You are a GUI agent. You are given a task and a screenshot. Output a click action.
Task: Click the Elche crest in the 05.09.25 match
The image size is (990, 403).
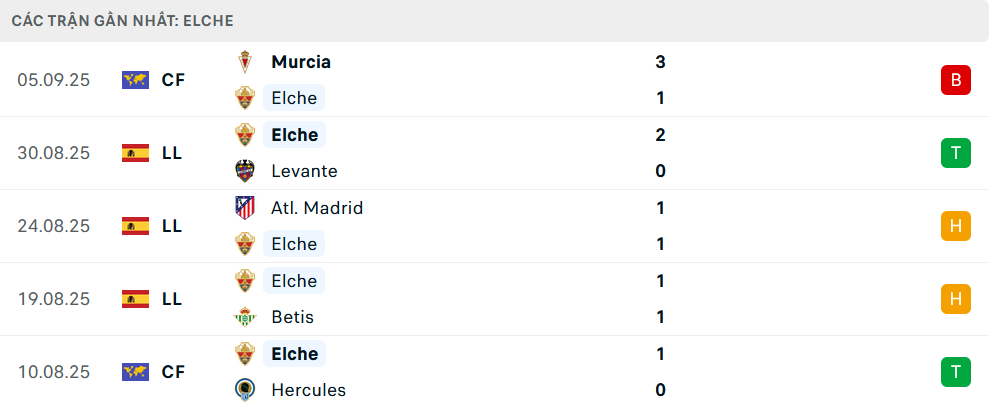pyautogui.click(x=245, y=98)
